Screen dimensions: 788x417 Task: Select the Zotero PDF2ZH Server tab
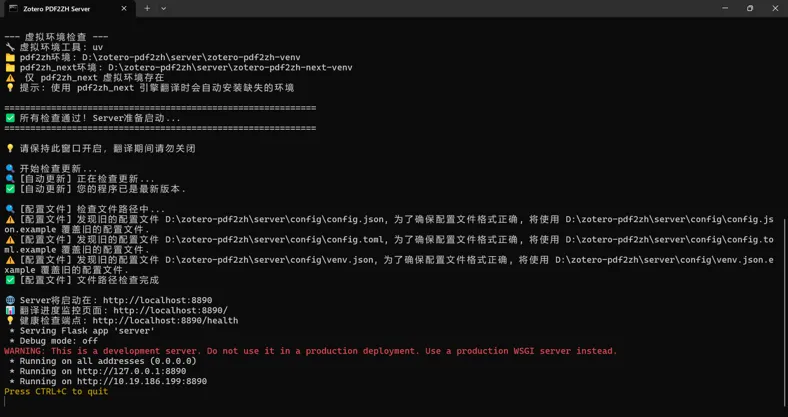[69, 9]
